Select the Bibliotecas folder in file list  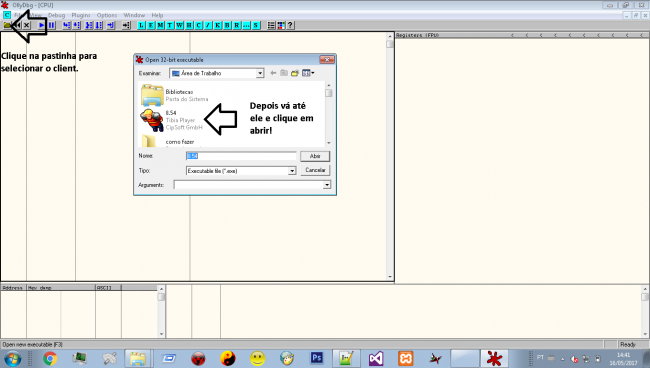pos(175,95)
